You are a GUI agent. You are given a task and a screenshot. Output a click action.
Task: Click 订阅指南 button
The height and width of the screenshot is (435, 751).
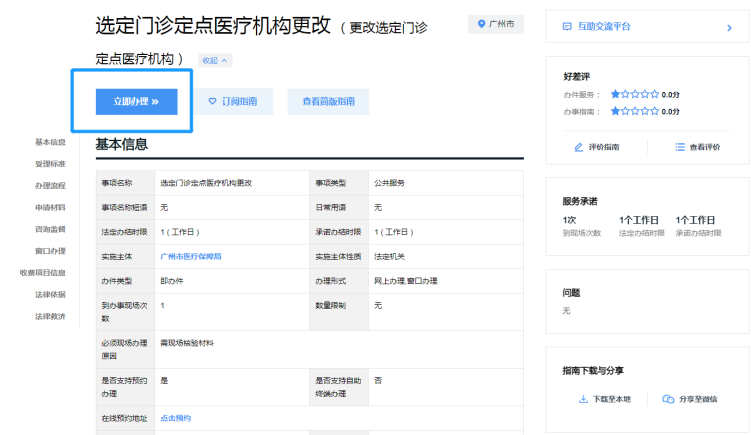coord(233,102)
